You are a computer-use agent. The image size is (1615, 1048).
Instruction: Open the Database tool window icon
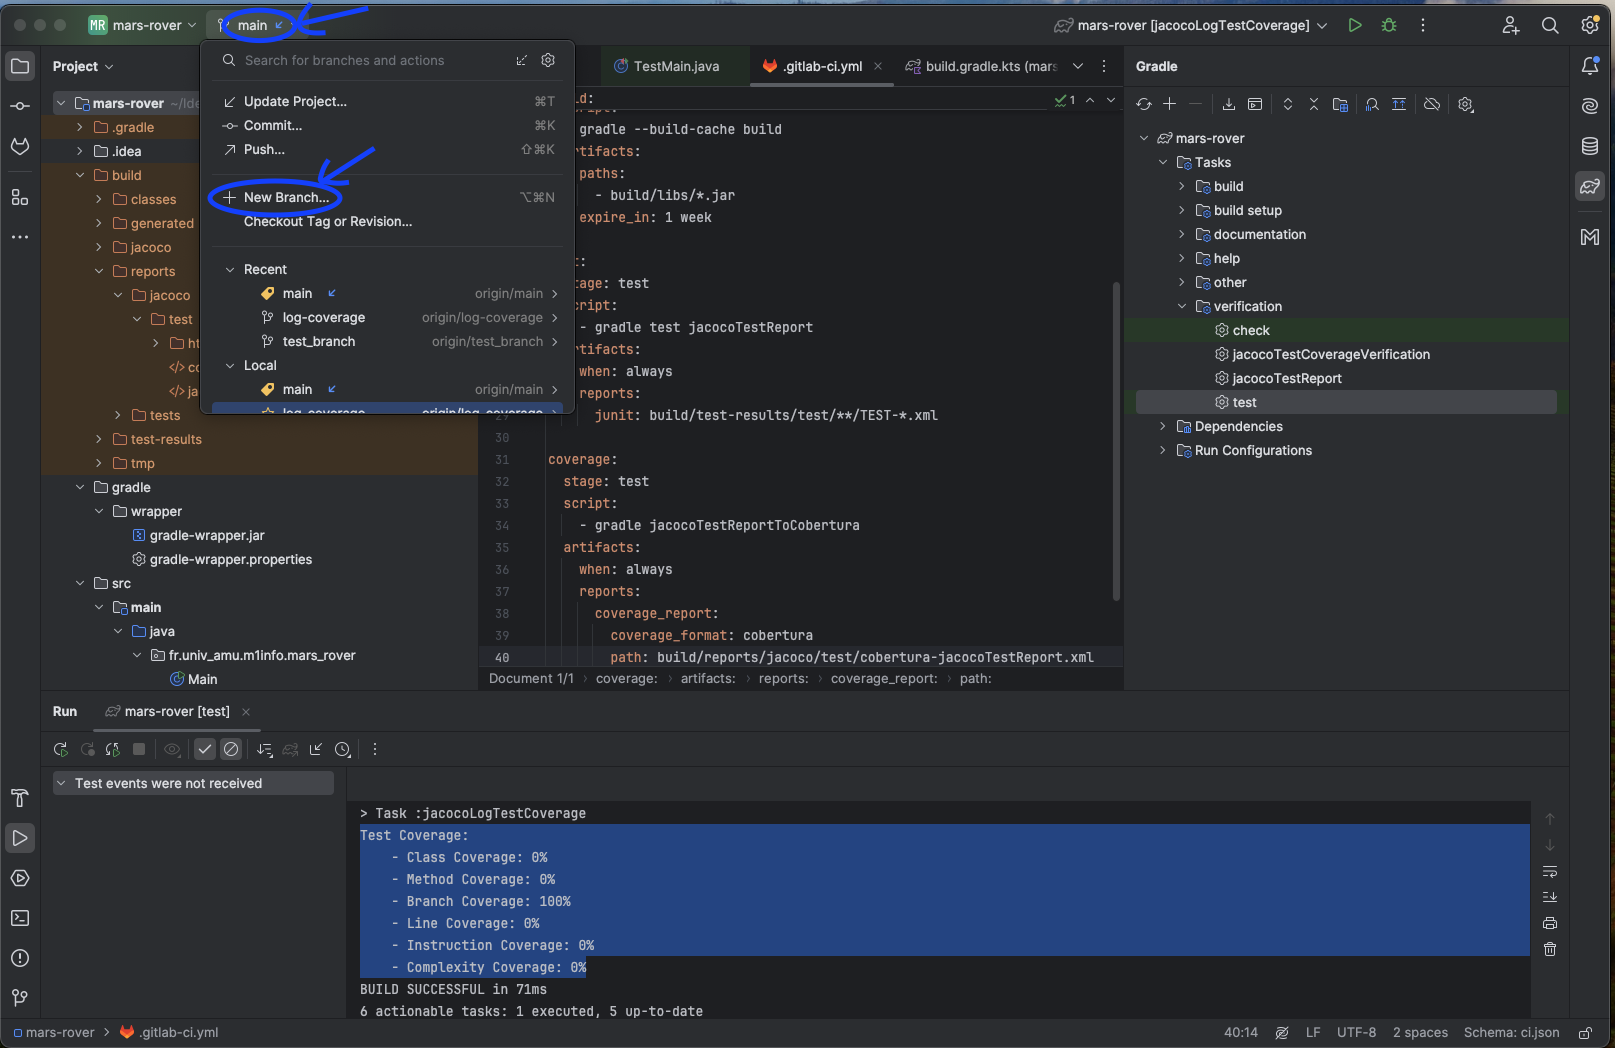pos(1590,146)
